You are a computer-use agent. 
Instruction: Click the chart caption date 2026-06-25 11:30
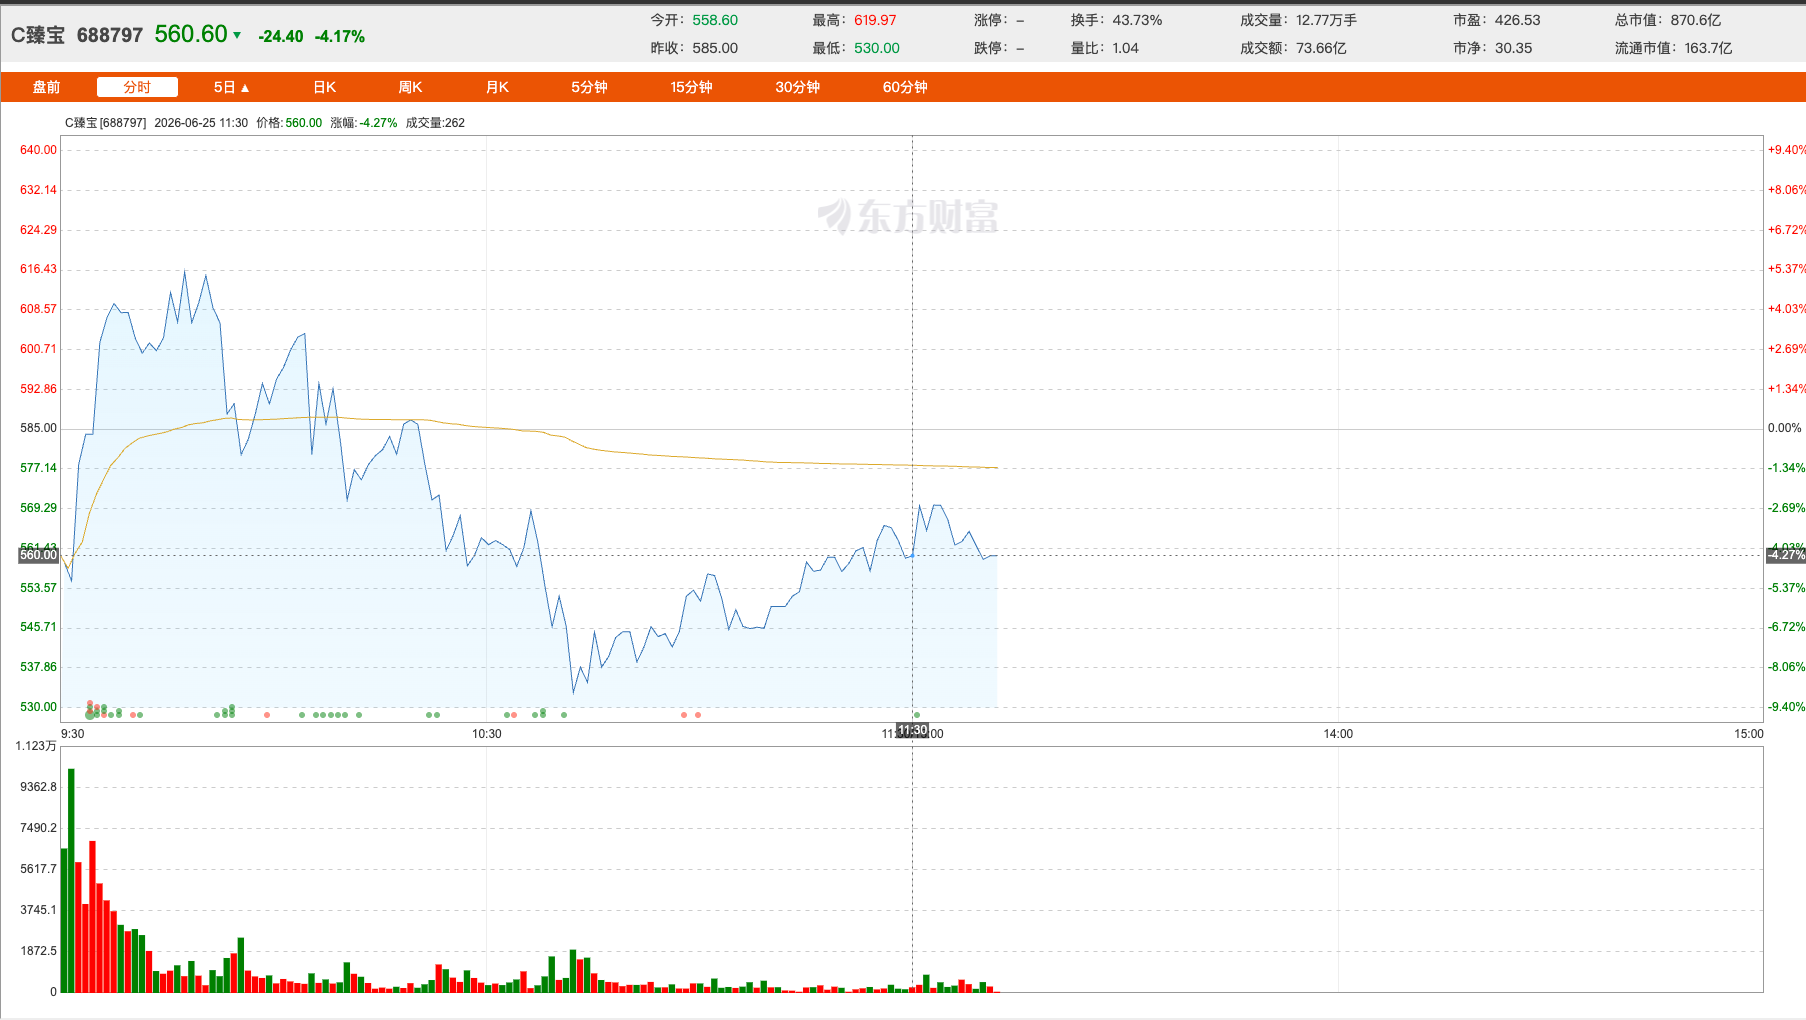[x=201, y=123]
